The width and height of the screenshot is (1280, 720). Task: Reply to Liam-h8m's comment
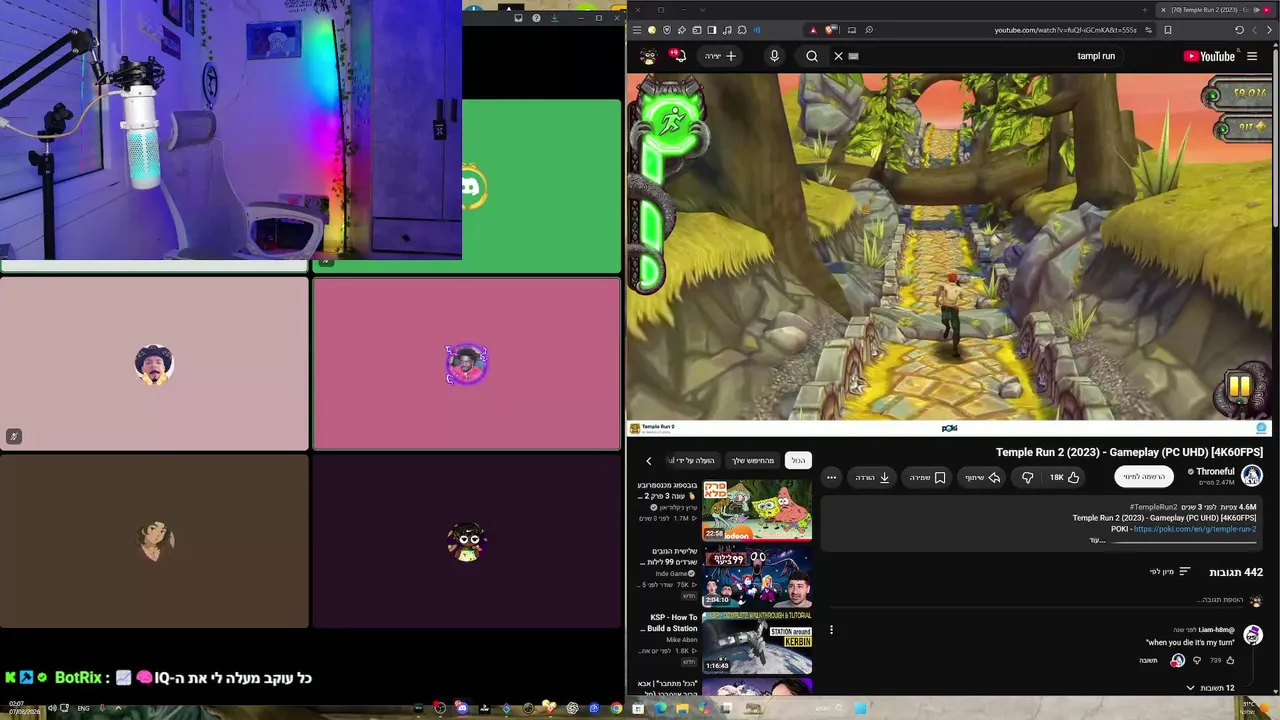(x=1148, y=660)
